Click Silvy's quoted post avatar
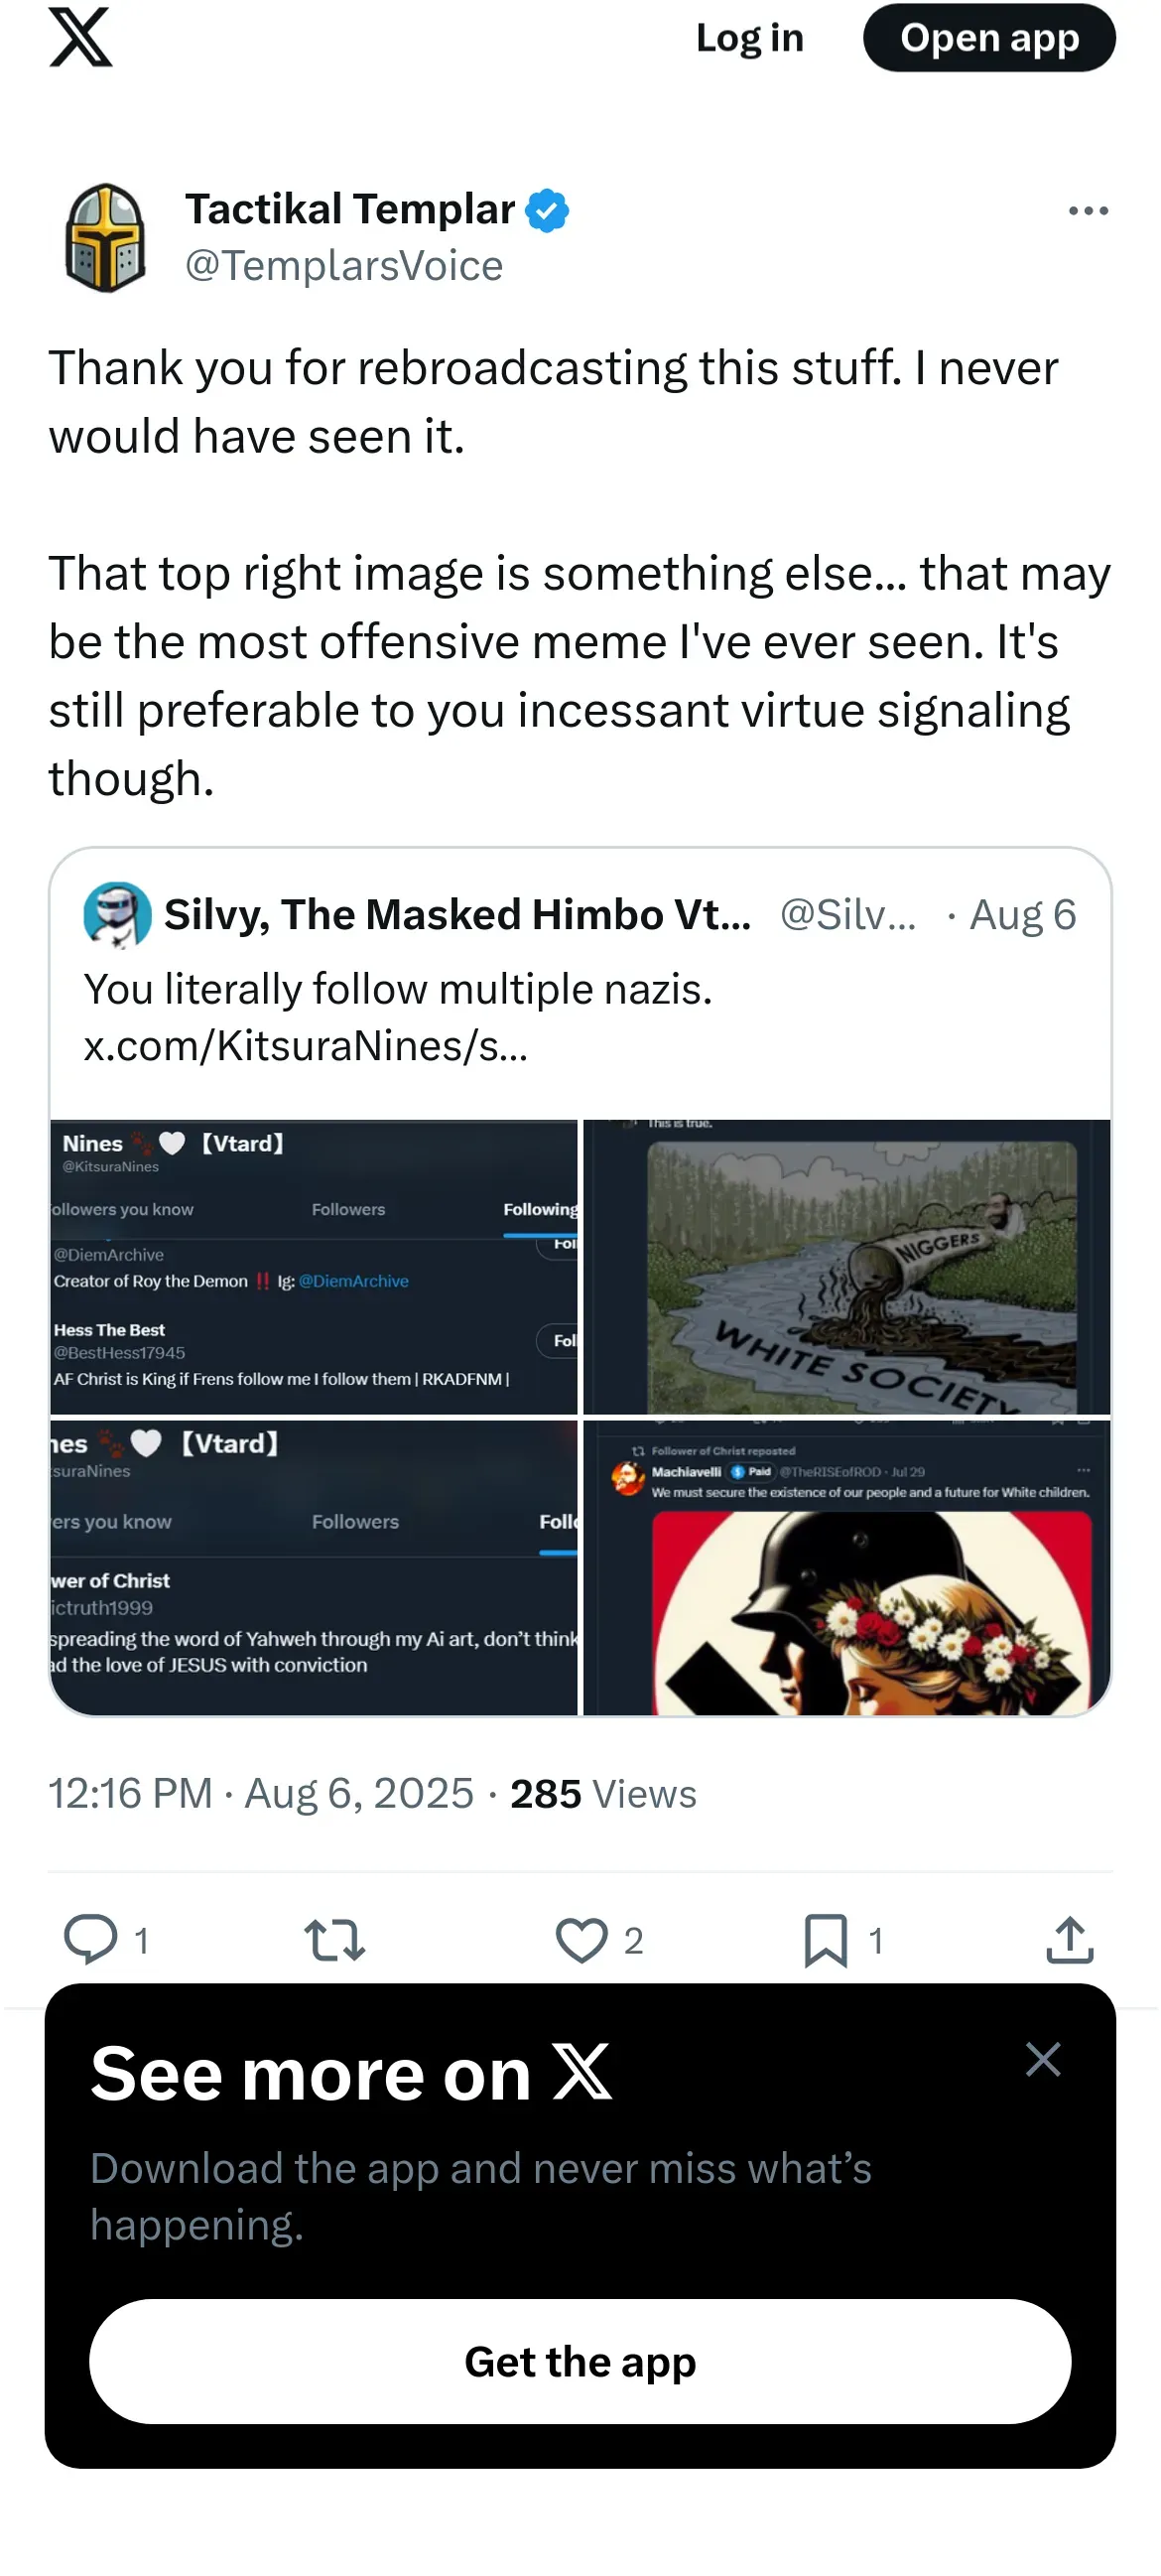 click(x=117, y=914)
